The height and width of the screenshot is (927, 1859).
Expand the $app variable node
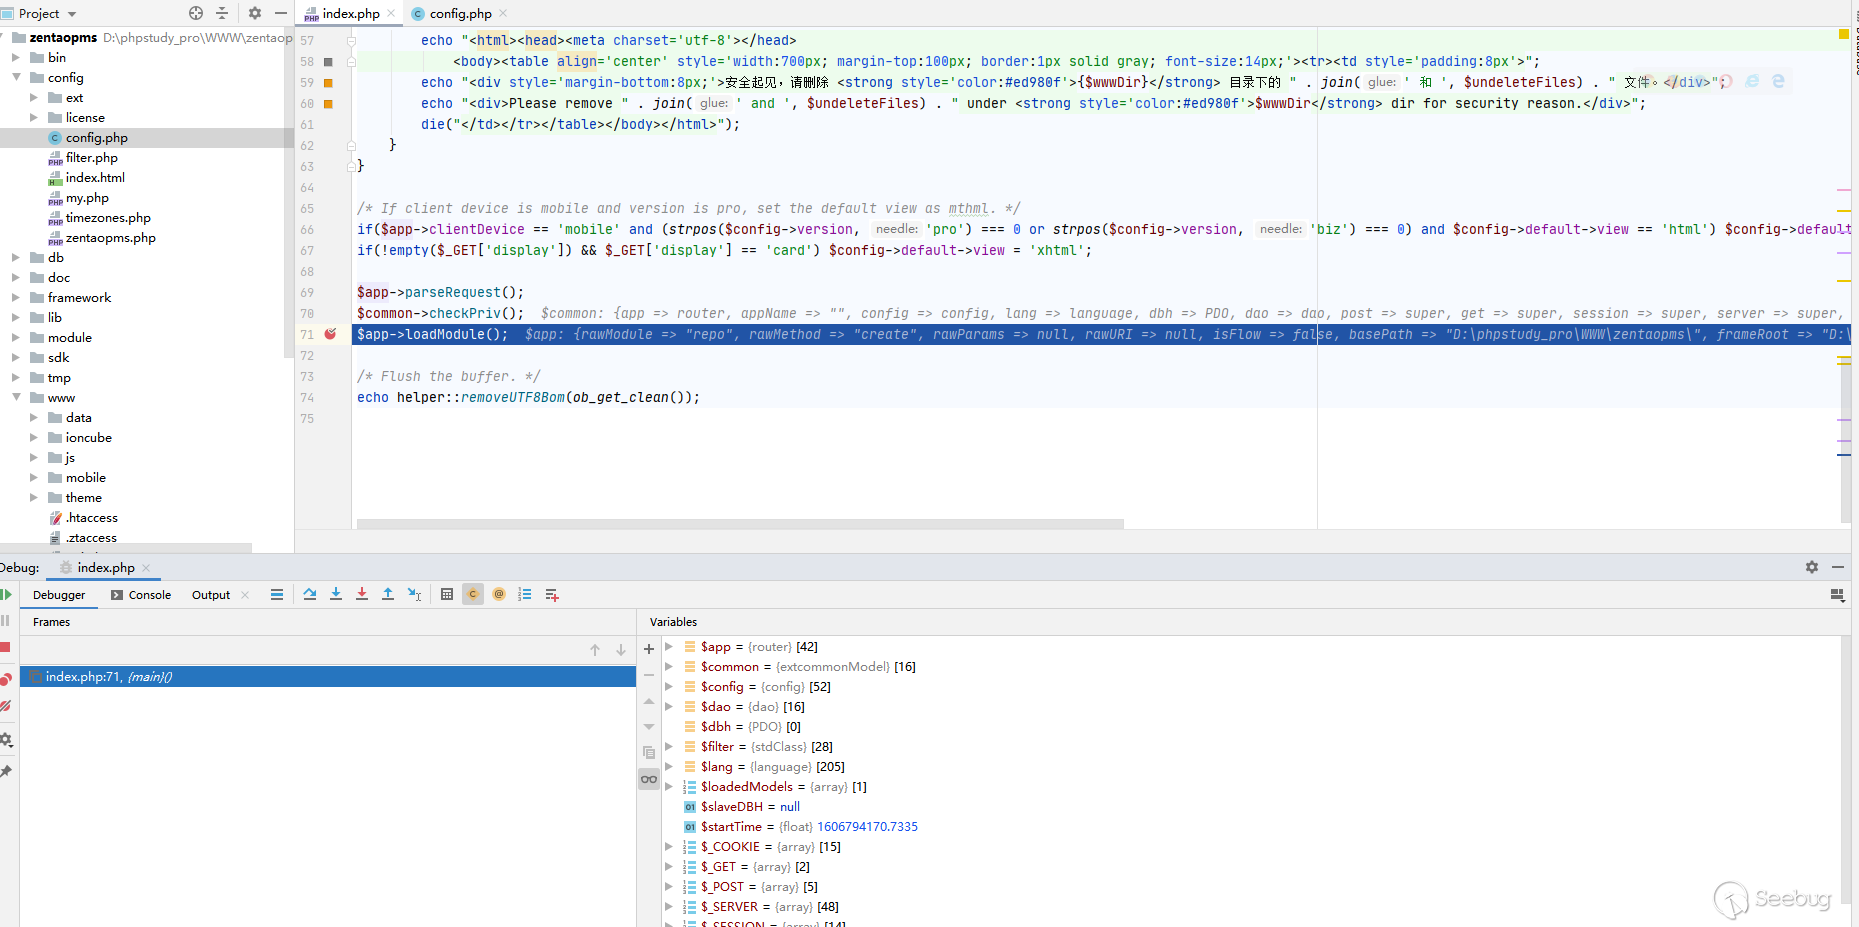click(669, 647)
